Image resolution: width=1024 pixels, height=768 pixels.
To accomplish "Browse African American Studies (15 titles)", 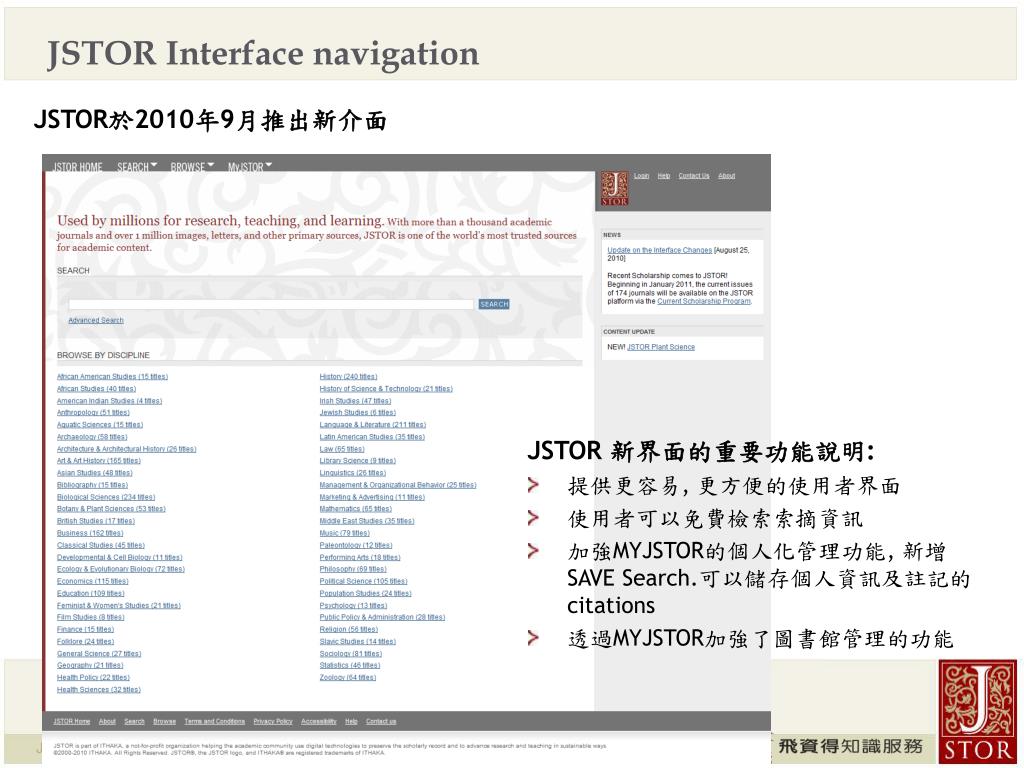I will click(x=112, y=377).
